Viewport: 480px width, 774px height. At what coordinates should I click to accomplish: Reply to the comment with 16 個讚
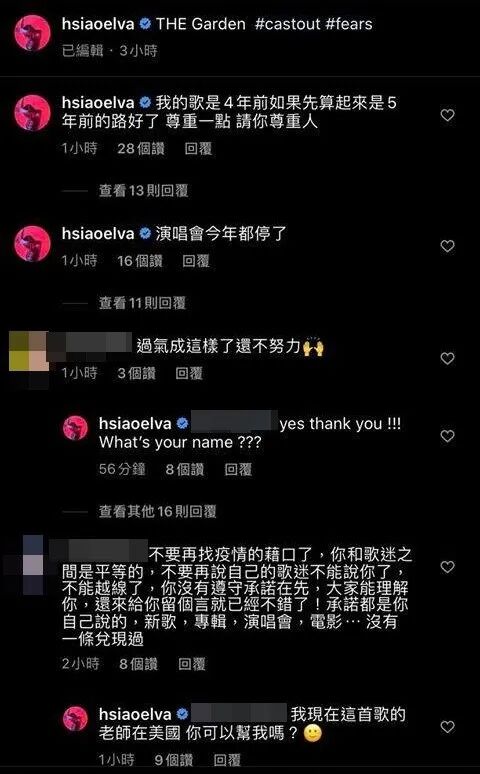(196, 261)
